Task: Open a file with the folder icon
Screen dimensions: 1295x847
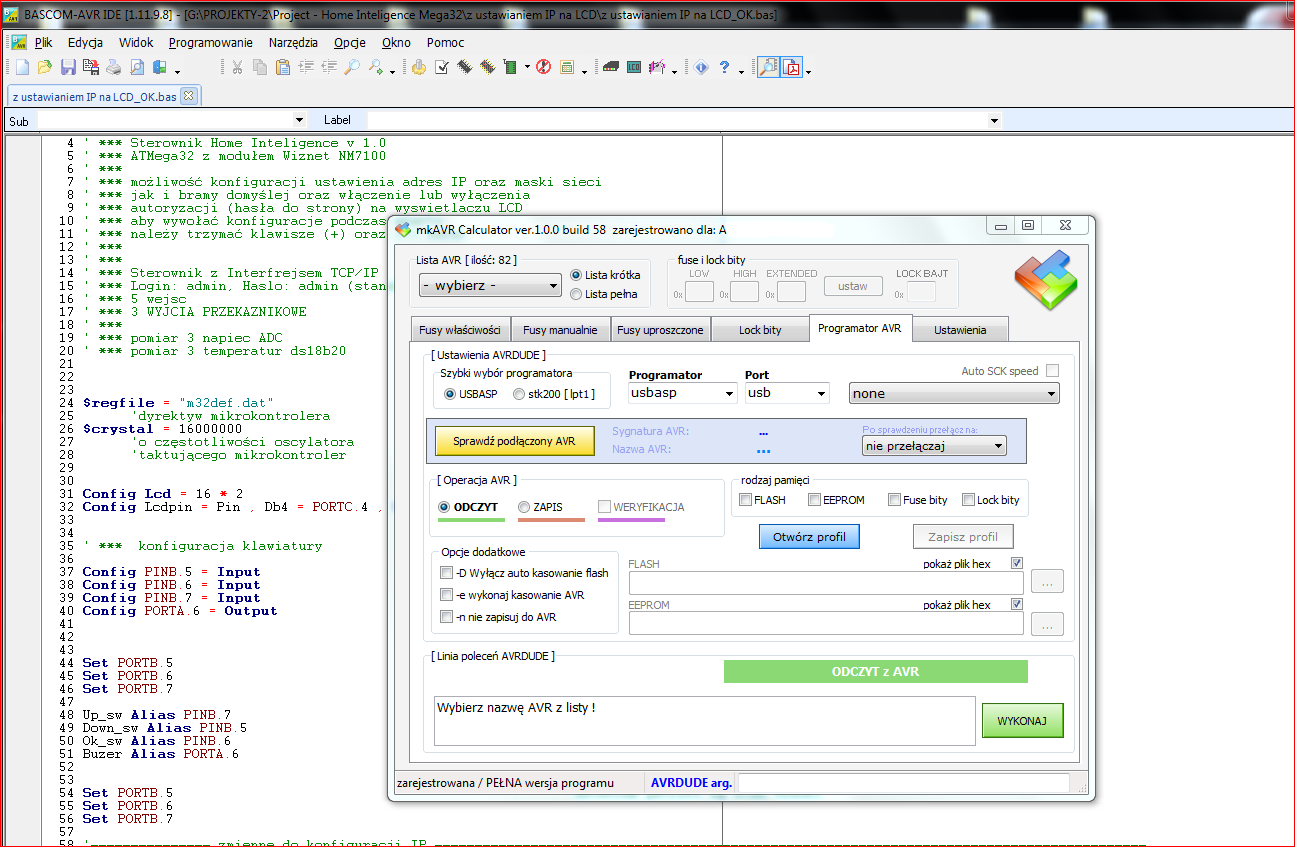Action: (45, 68)
